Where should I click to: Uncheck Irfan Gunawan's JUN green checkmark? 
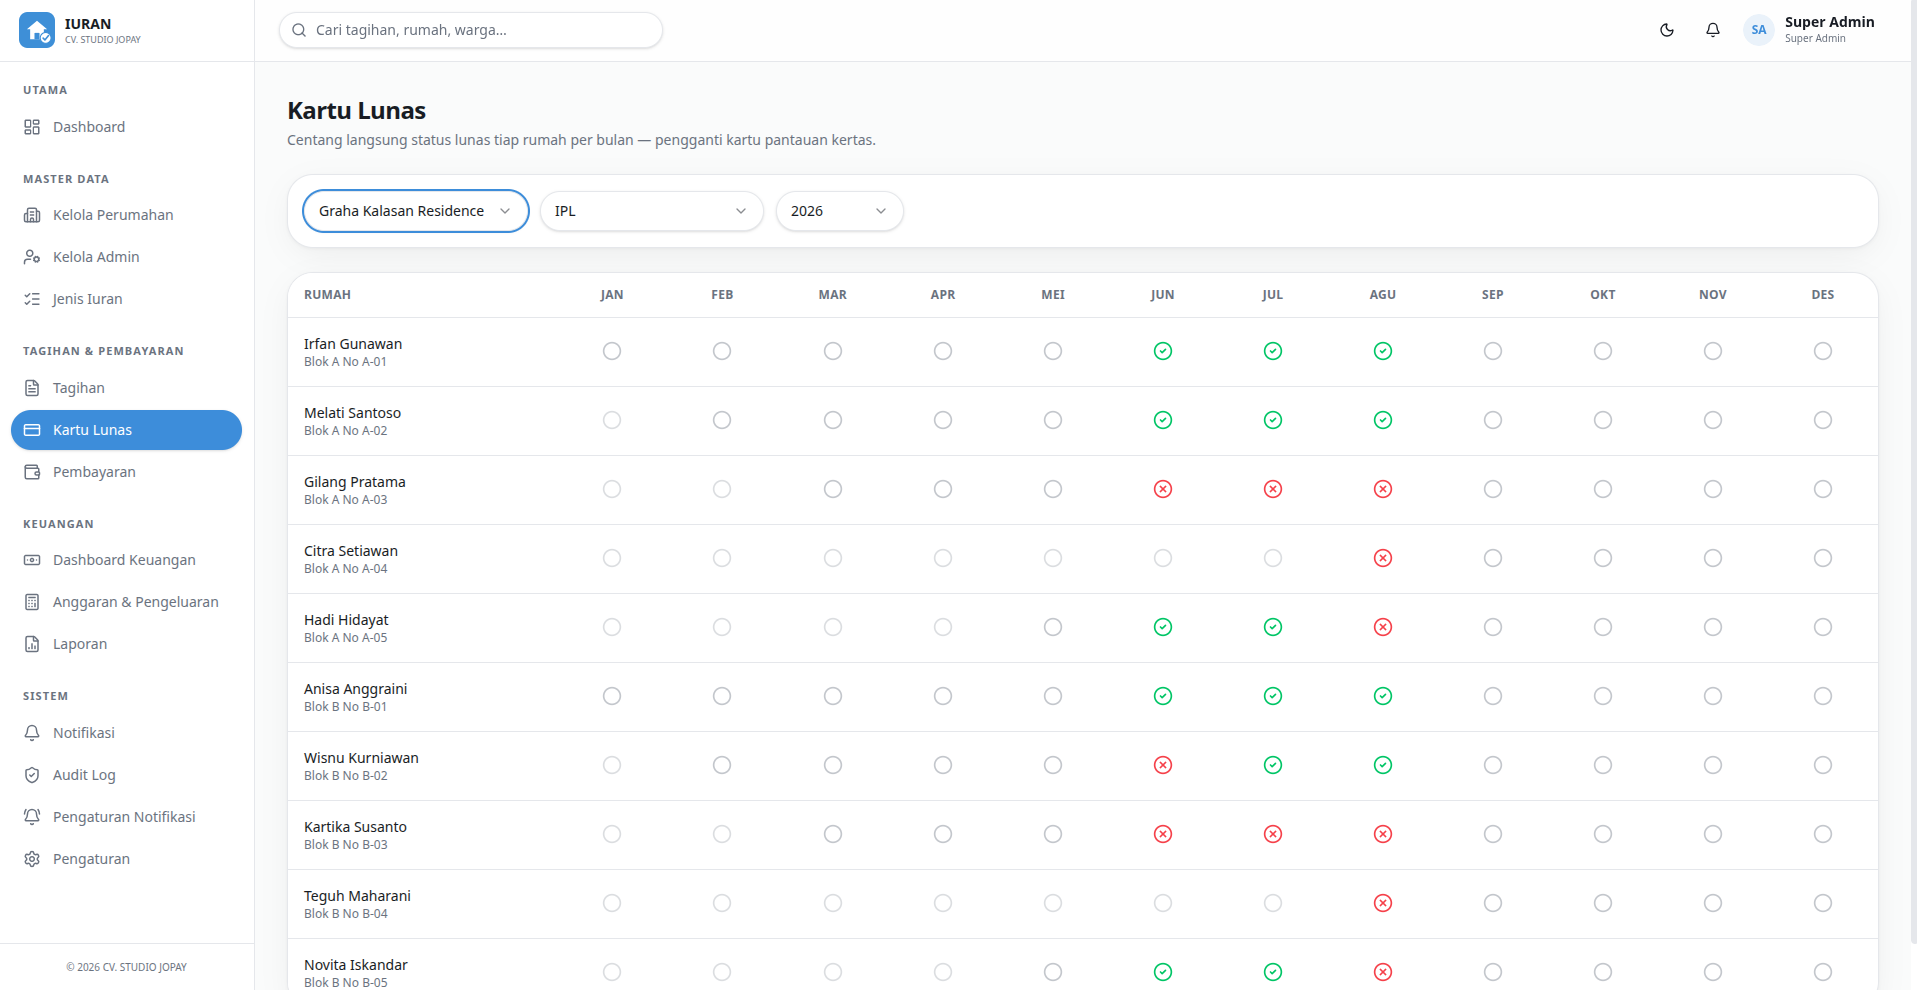[x=1163, y=351]
